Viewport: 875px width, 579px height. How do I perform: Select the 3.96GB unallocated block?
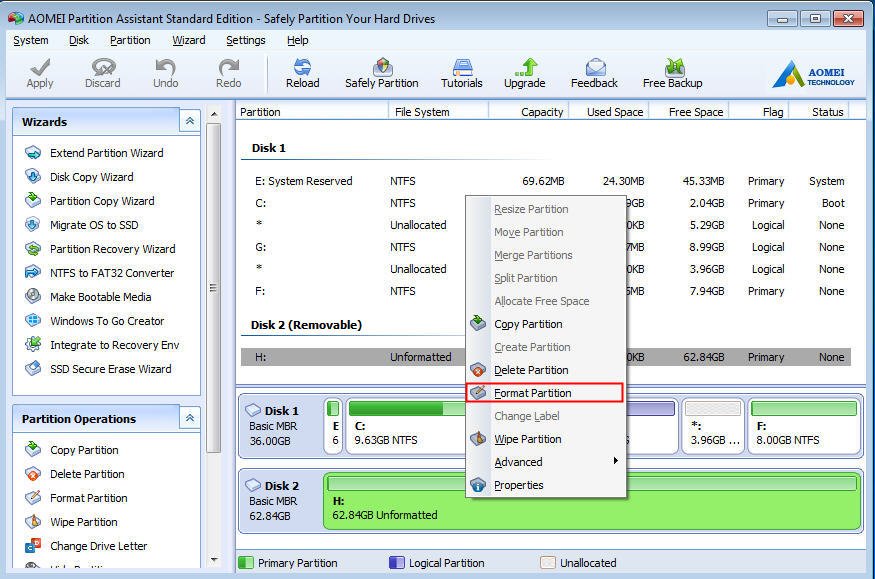[x=714, y=426]
